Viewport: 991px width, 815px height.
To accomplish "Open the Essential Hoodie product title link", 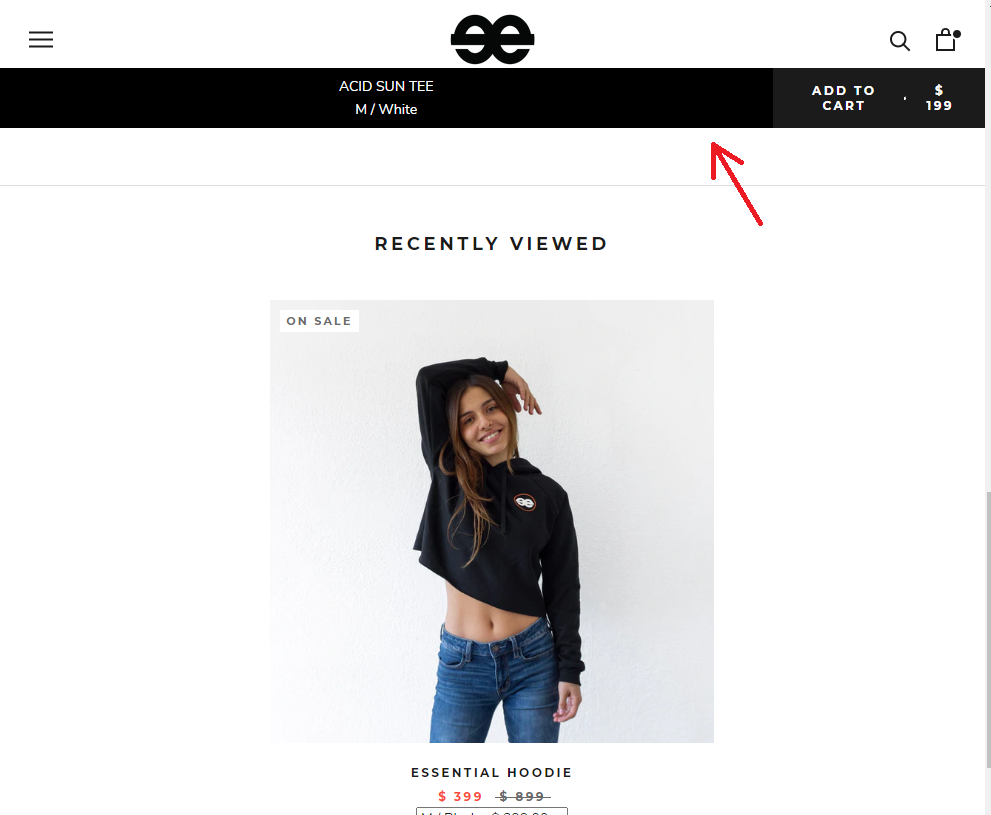I will 492,773.
